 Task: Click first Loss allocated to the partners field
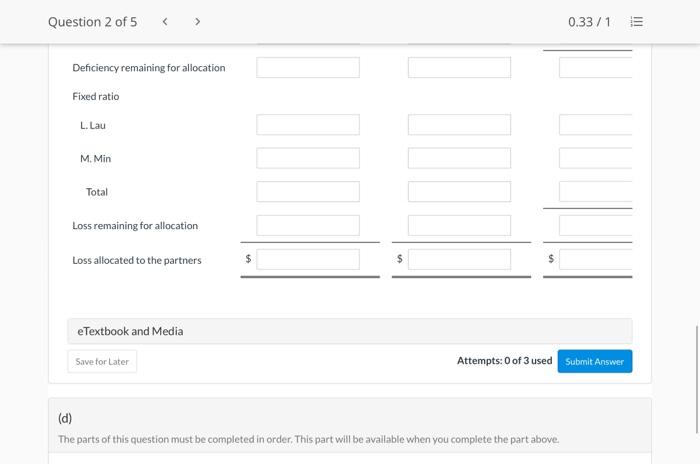(x=308, y=259)
